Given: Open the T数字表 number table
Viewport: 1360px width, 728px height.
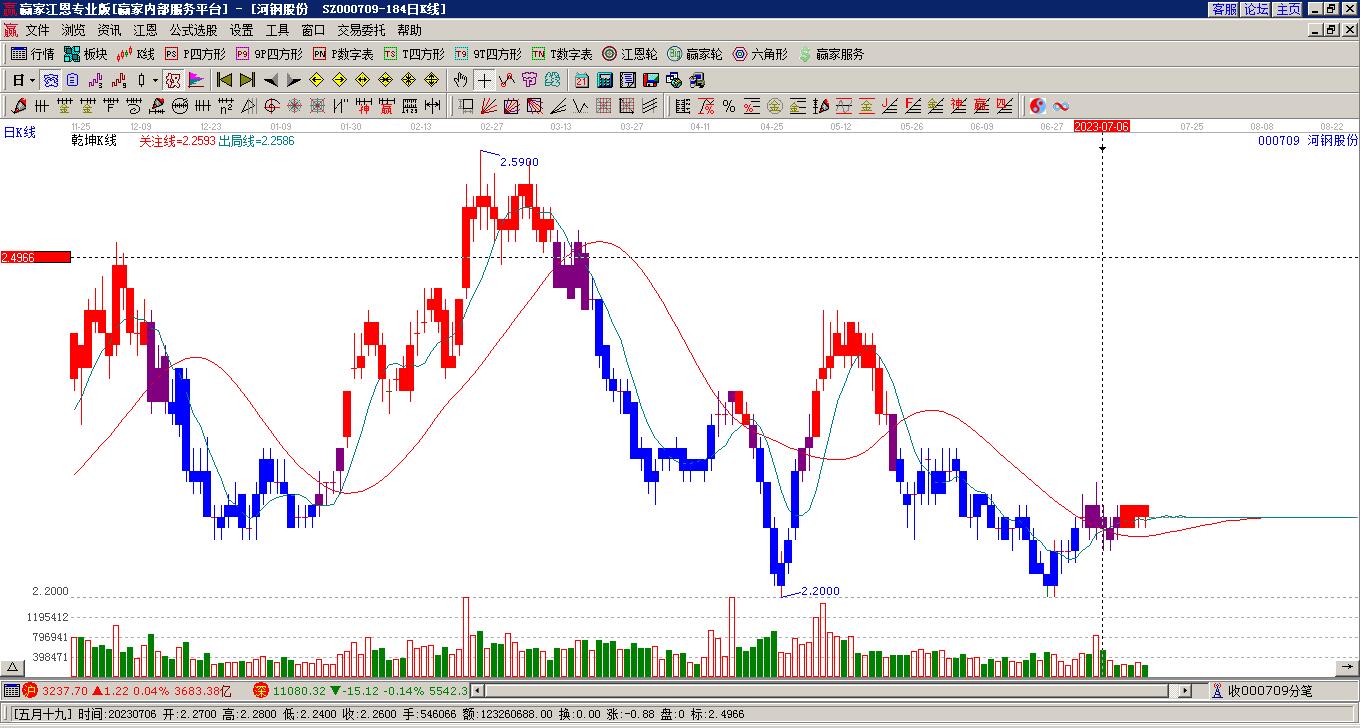Looking at the screenshot, I should [562, 54].
